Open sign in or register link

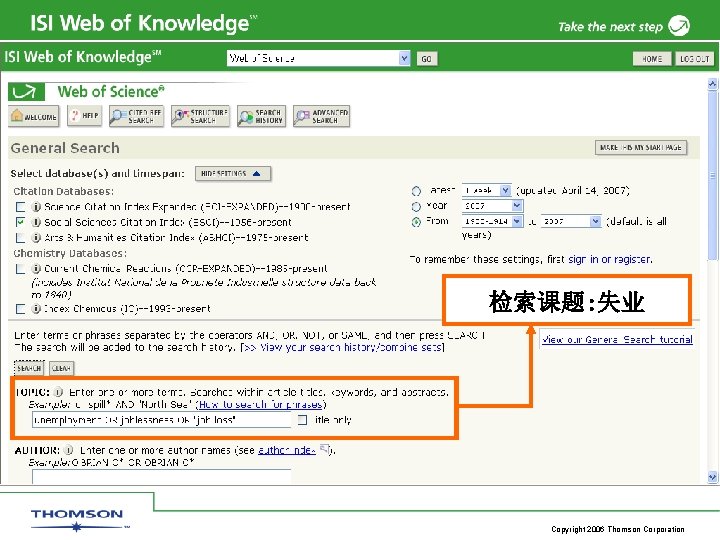(610, 259)
